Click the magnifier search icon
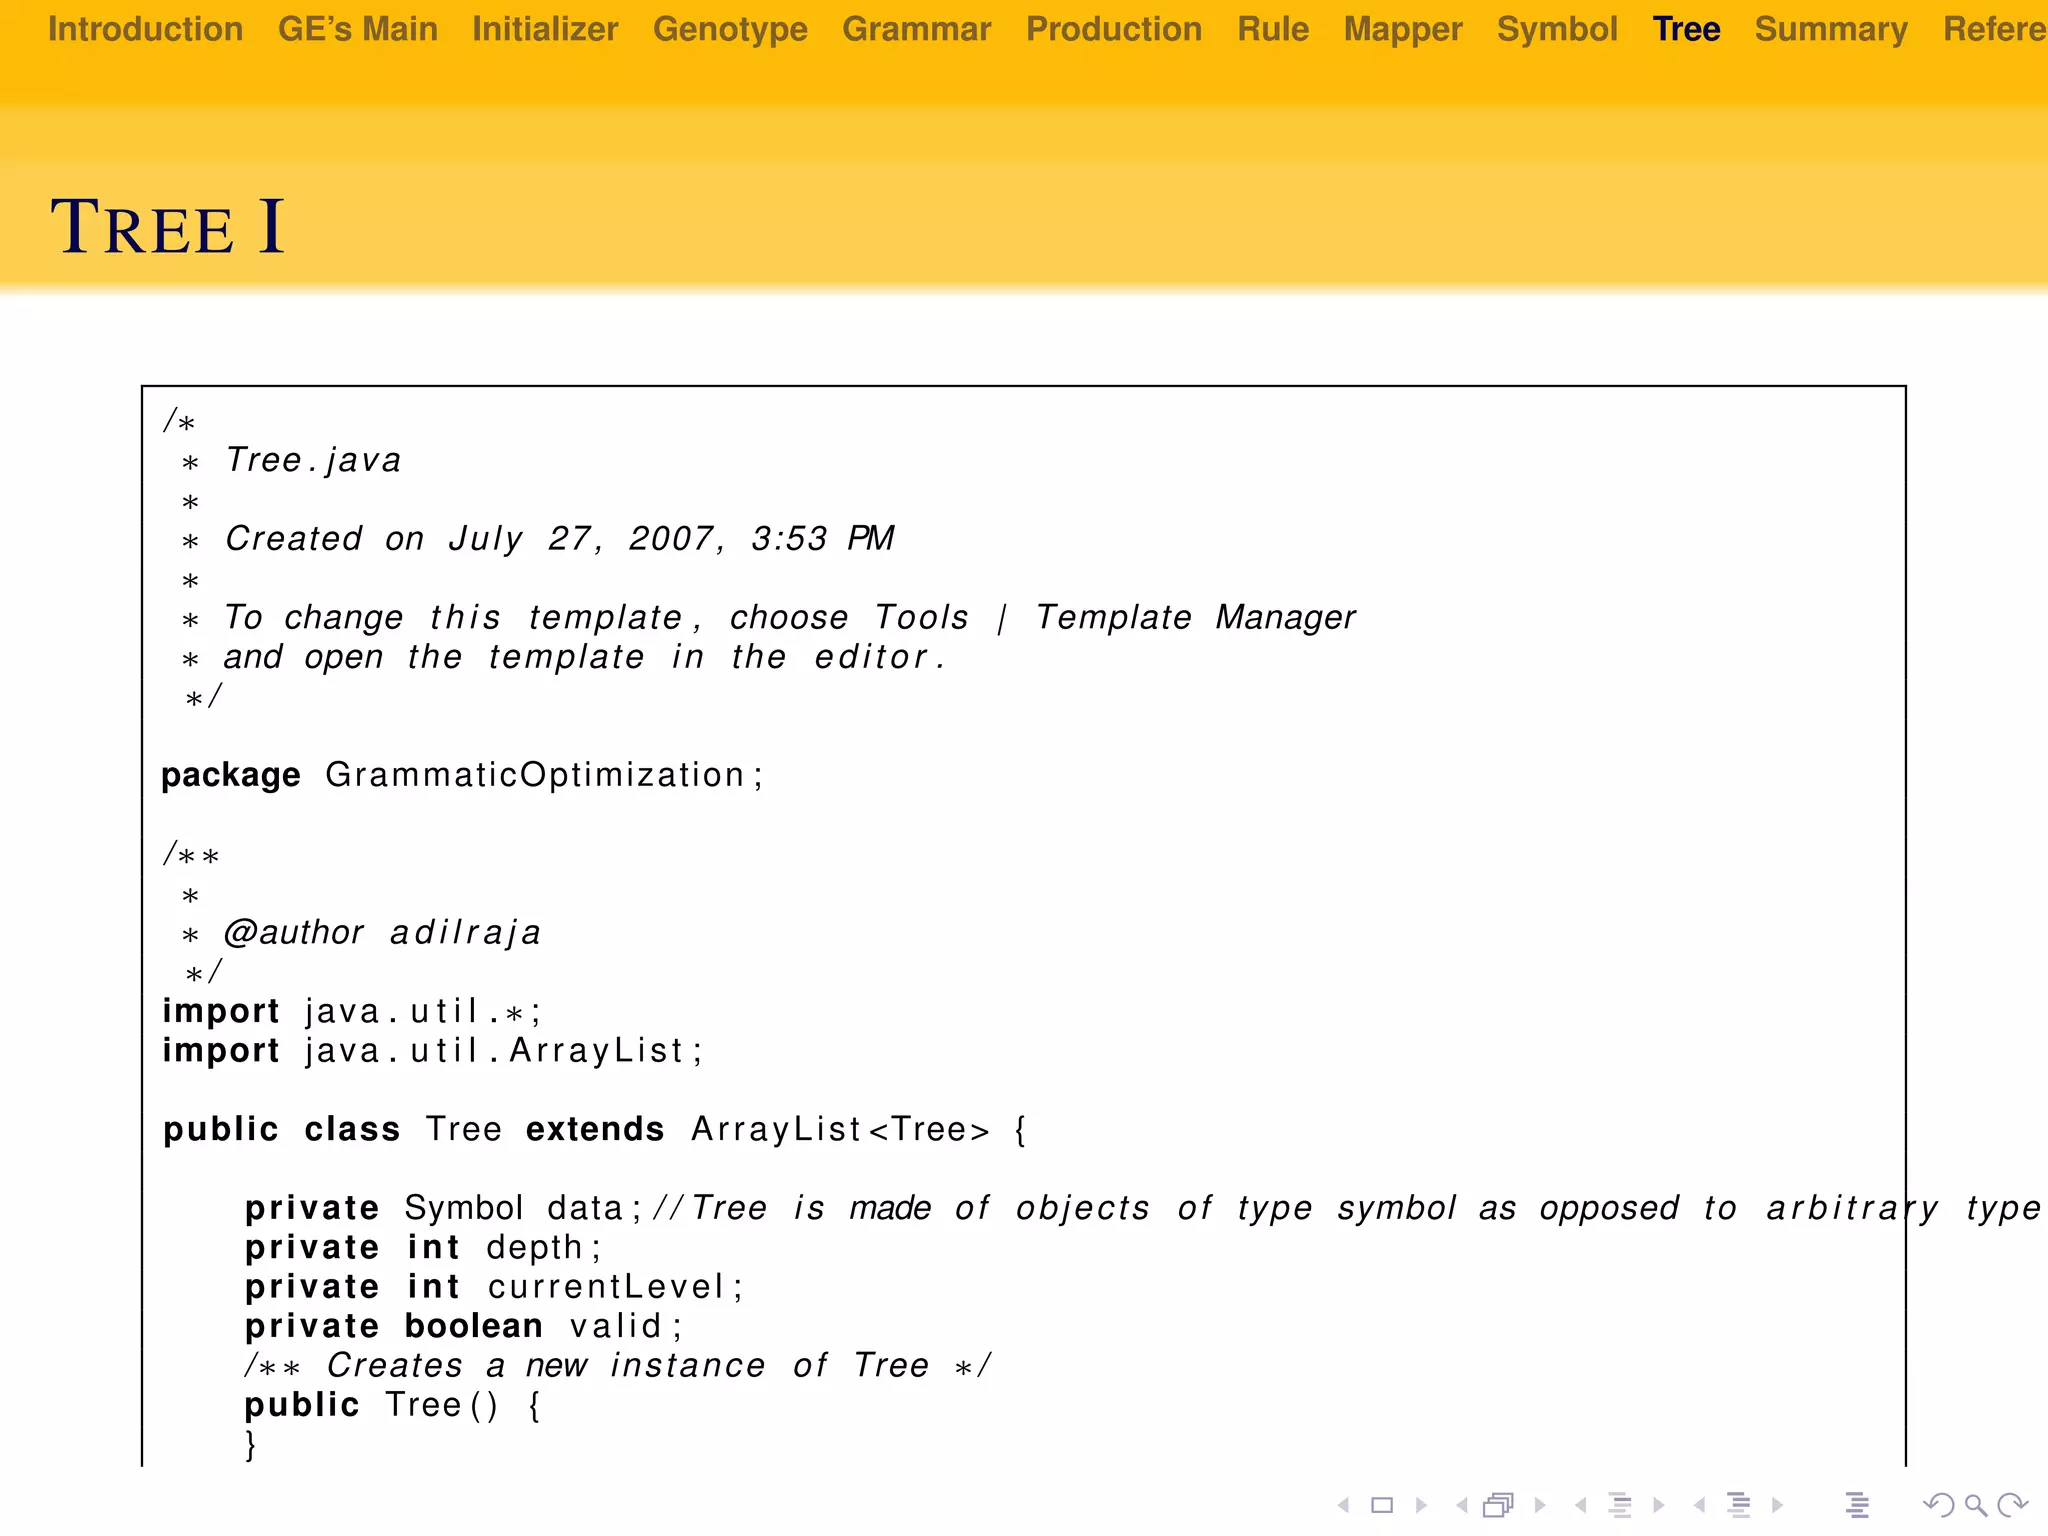 coord(1975,1505)
